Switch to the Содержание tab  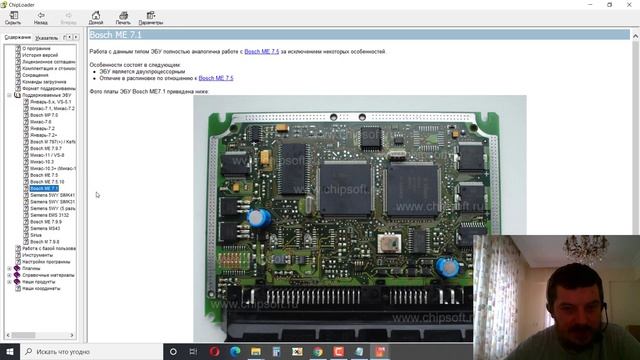[18, 37]
